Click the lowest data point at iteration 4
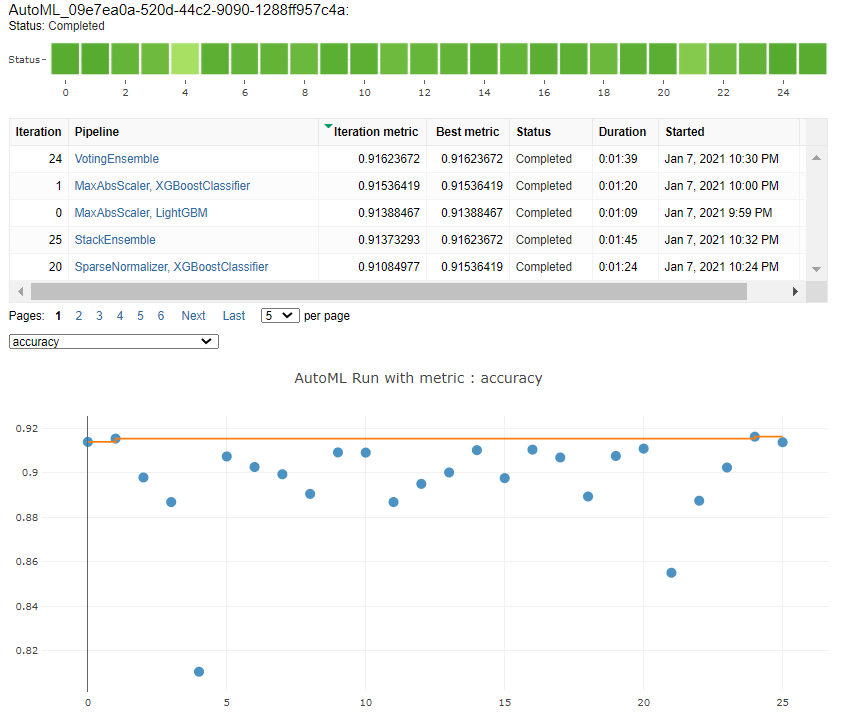Image resolution: width=846 pixels, height=718 pixels. (x=199, y=672)
